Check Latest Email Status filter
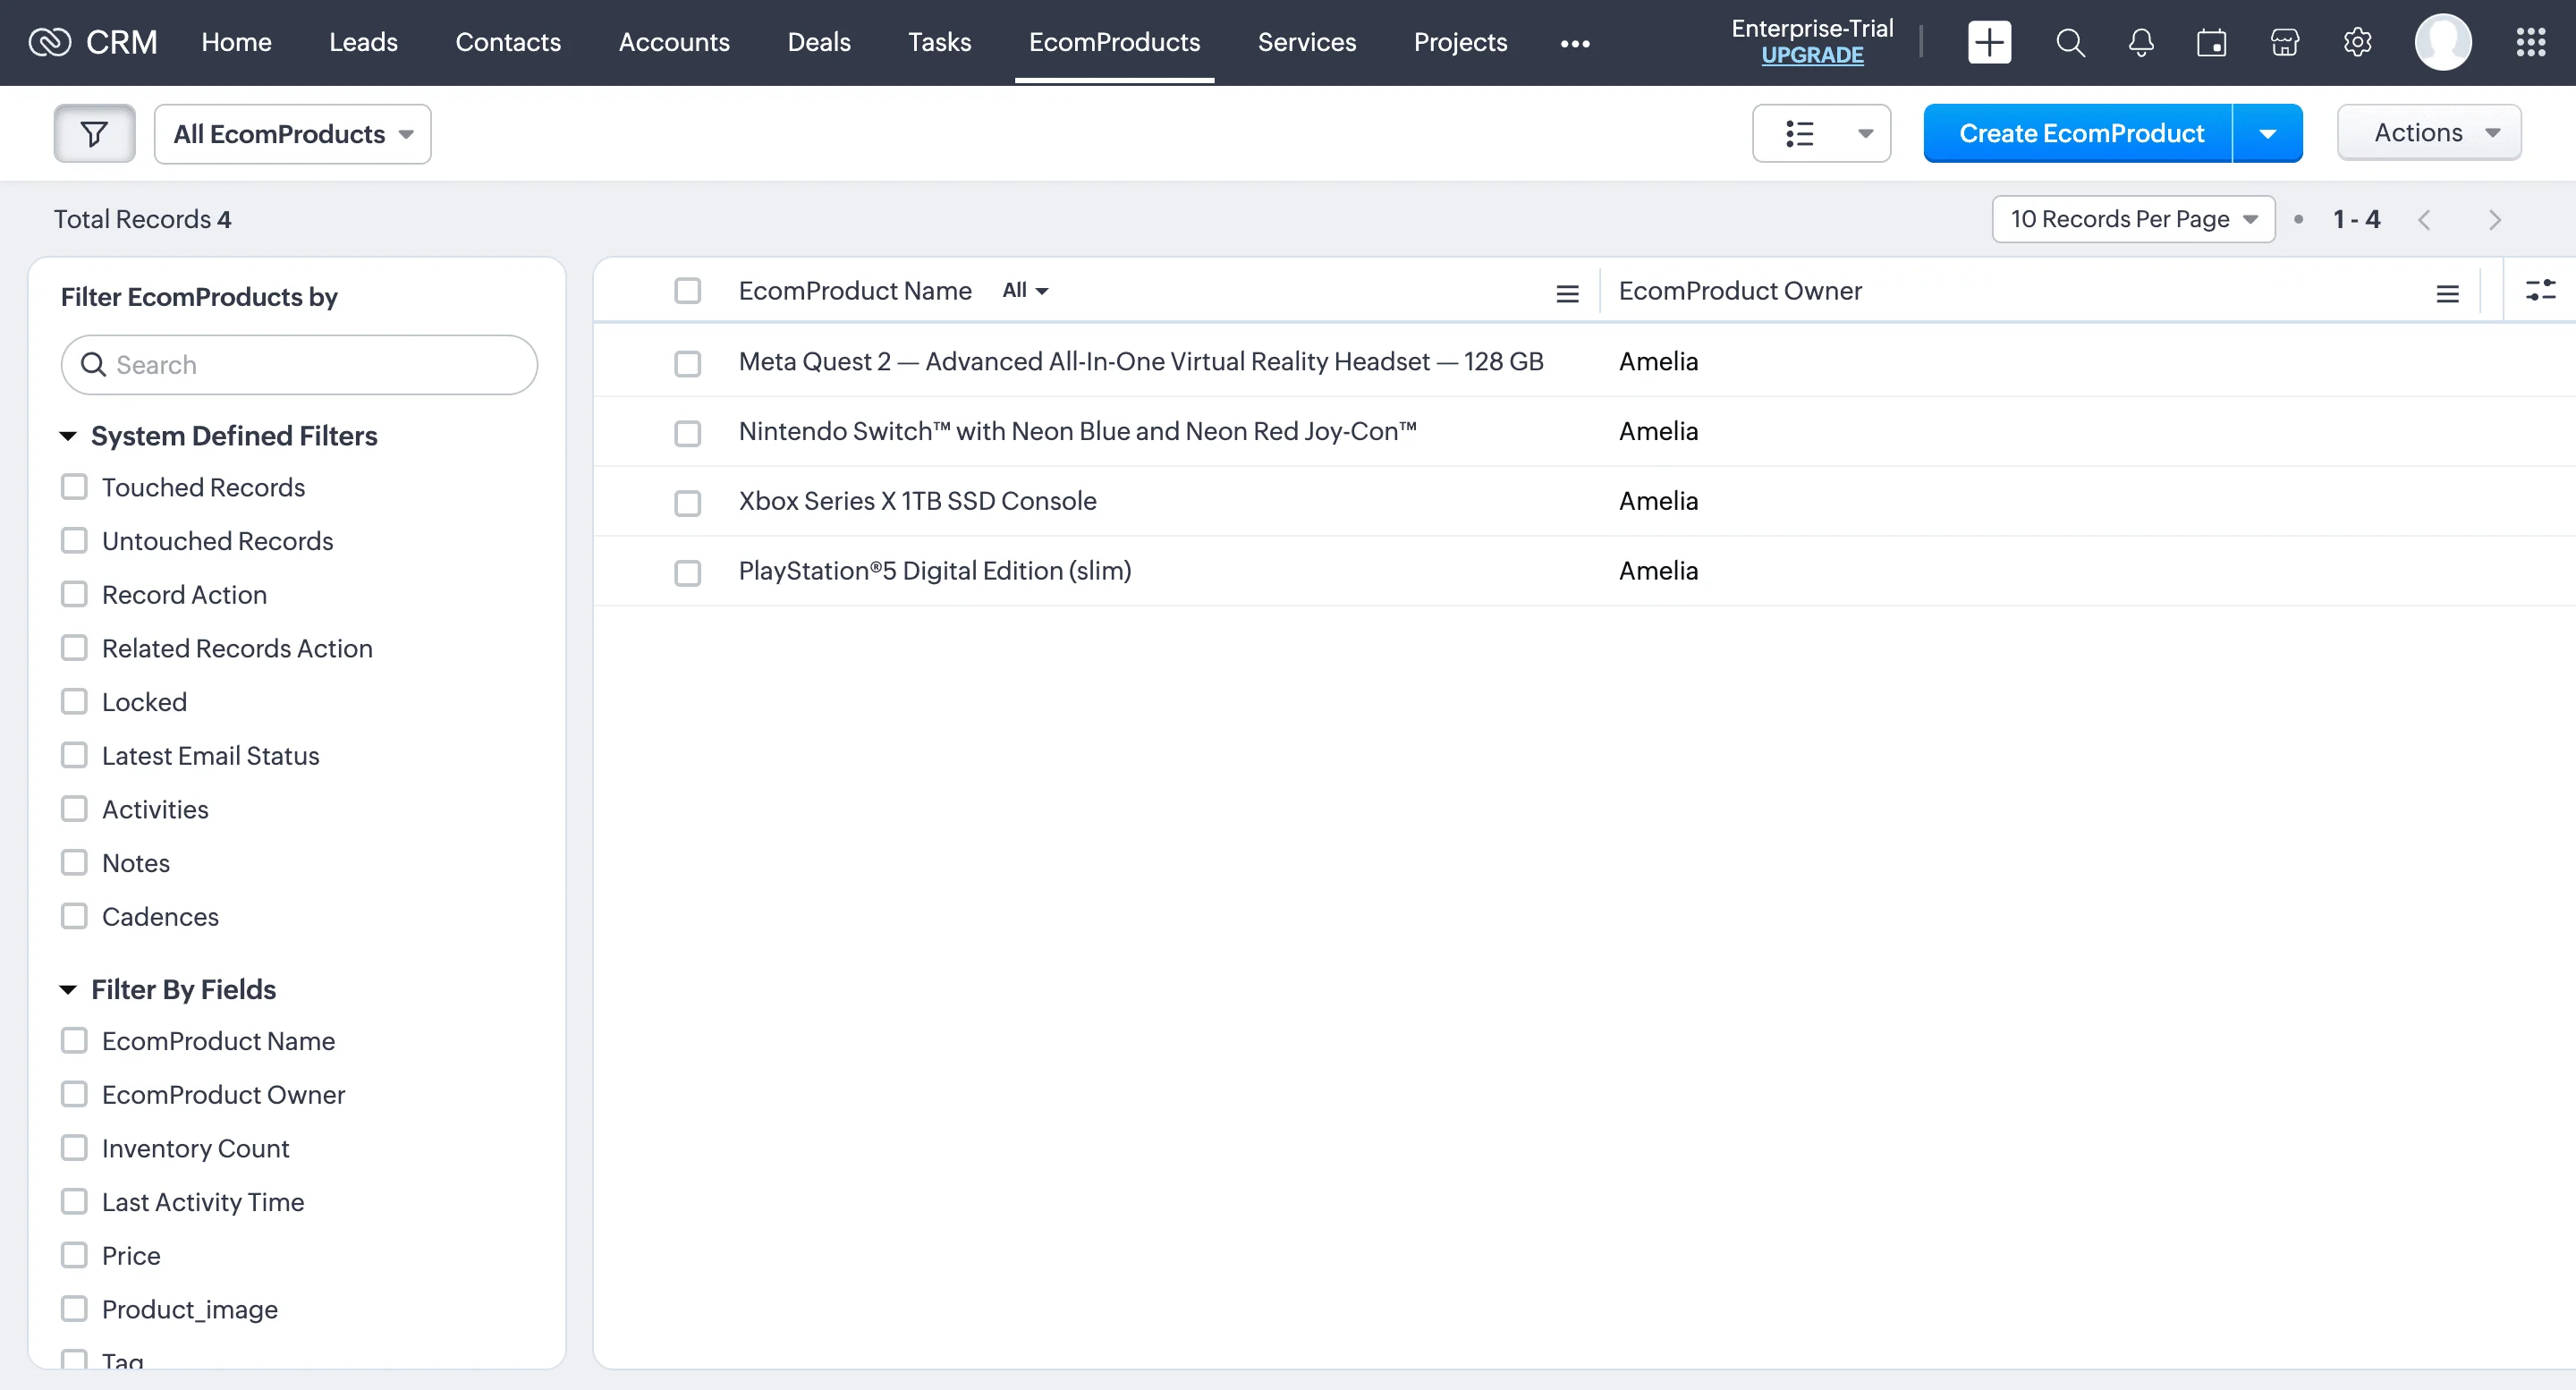Screen dimensions: 2576x1390 click(x=74, y=756)
